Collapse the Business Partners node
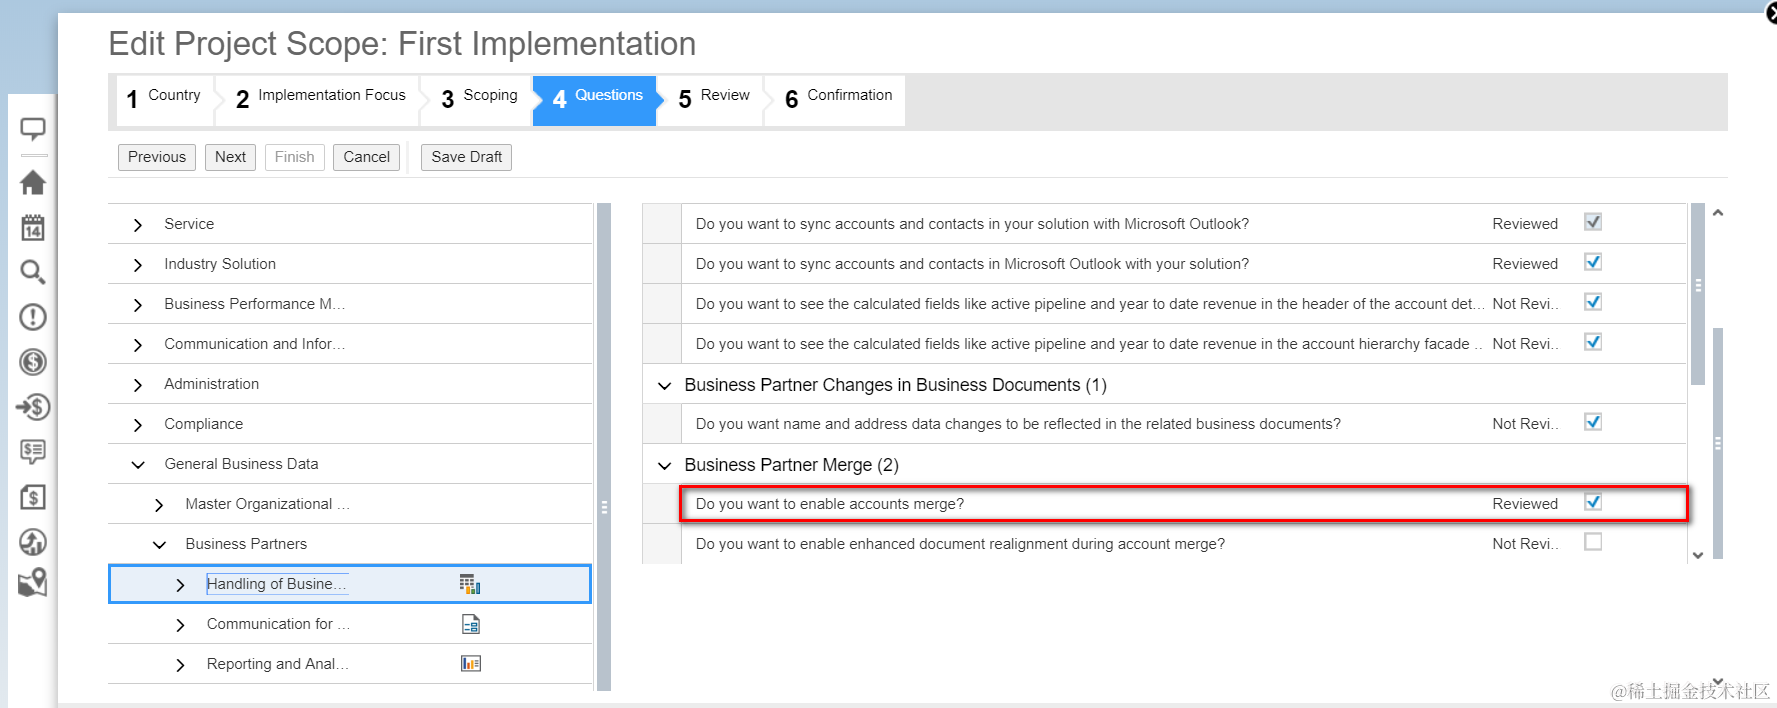 [159, 545]
